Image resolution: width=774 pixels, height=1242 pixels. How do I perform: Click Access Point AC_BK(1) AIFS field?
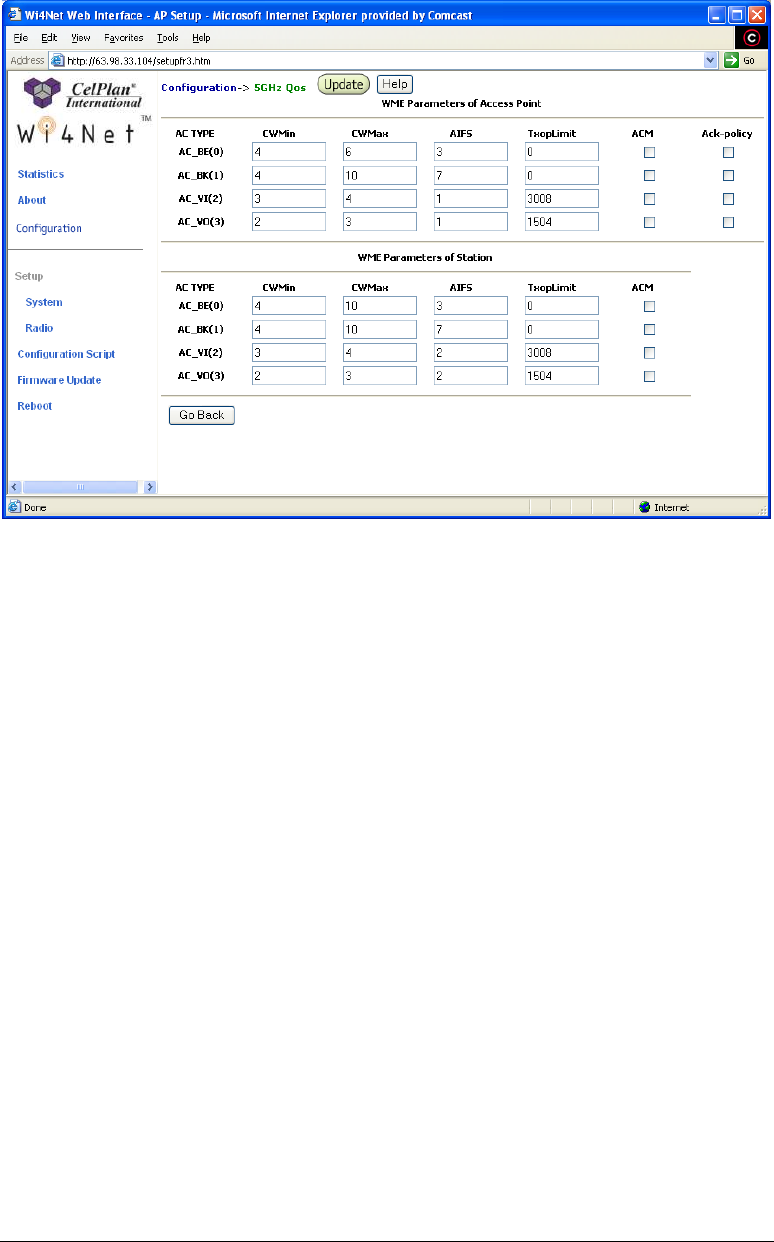click(471, 175)
